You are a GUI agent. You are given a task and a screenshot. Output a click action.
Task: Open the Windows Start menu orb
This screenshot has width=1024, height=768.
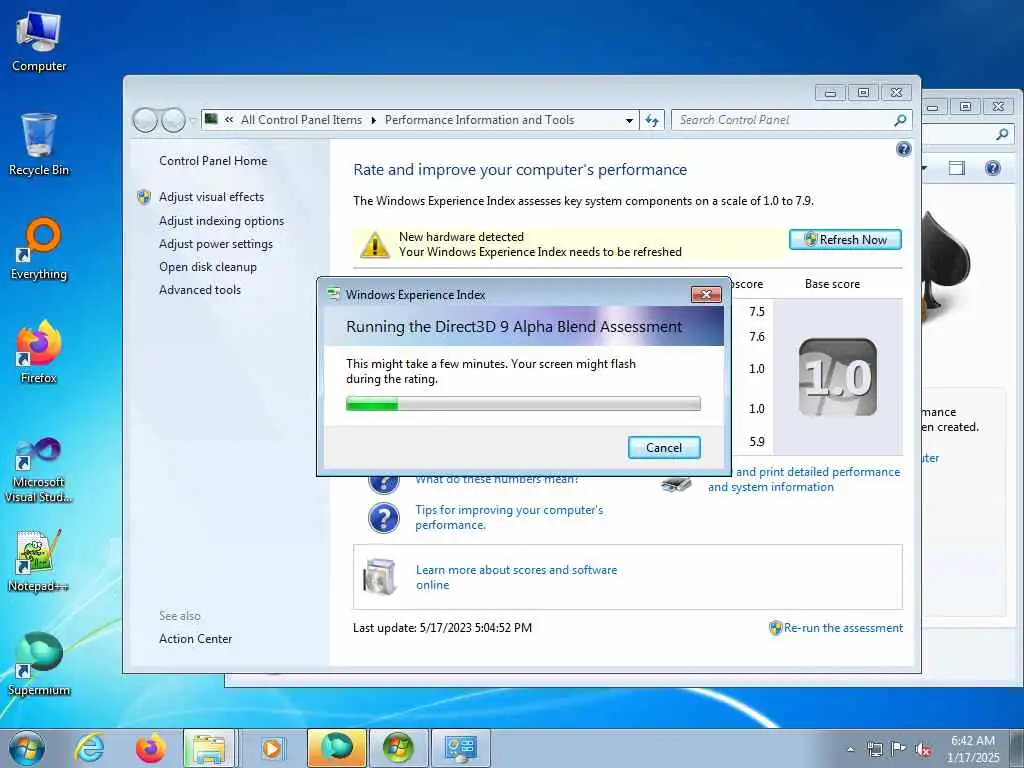[27, 748]
